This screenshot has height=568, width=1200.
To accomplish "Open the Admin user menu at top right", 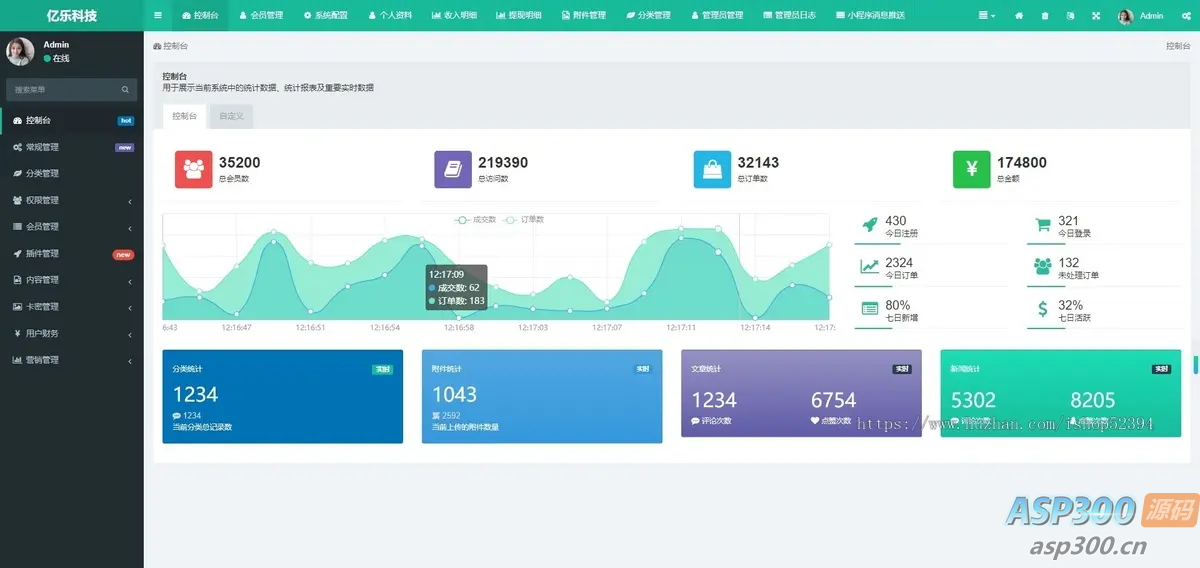I will (x=1141, y=16).
